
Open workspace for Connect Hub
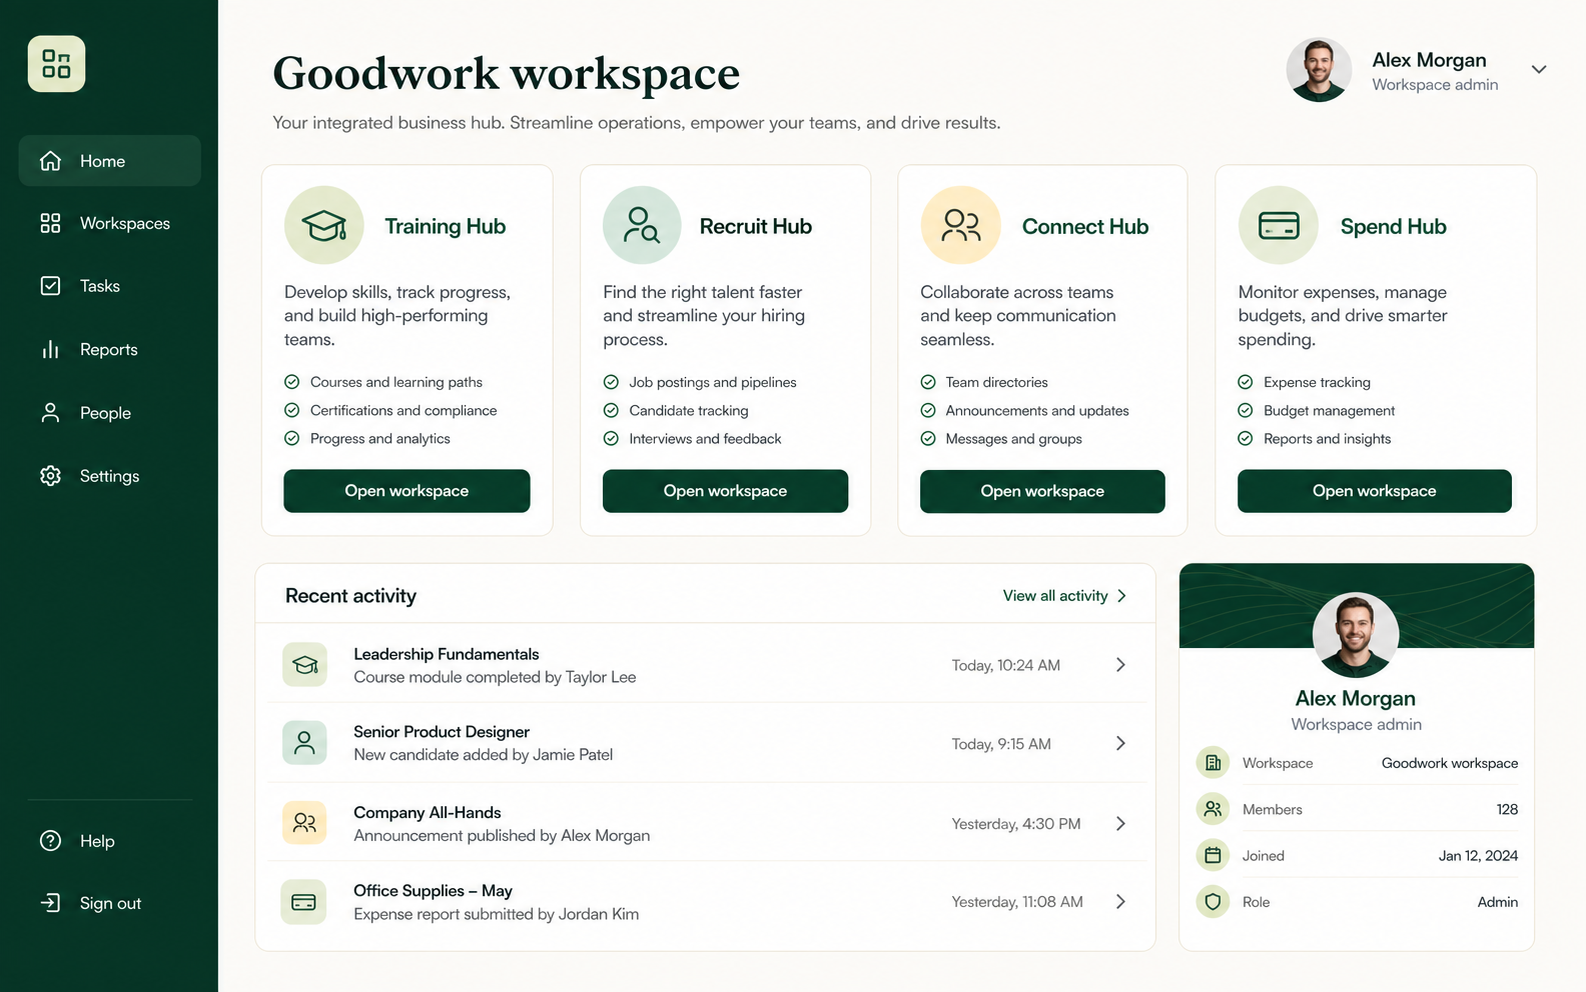tap(1042, 491)
